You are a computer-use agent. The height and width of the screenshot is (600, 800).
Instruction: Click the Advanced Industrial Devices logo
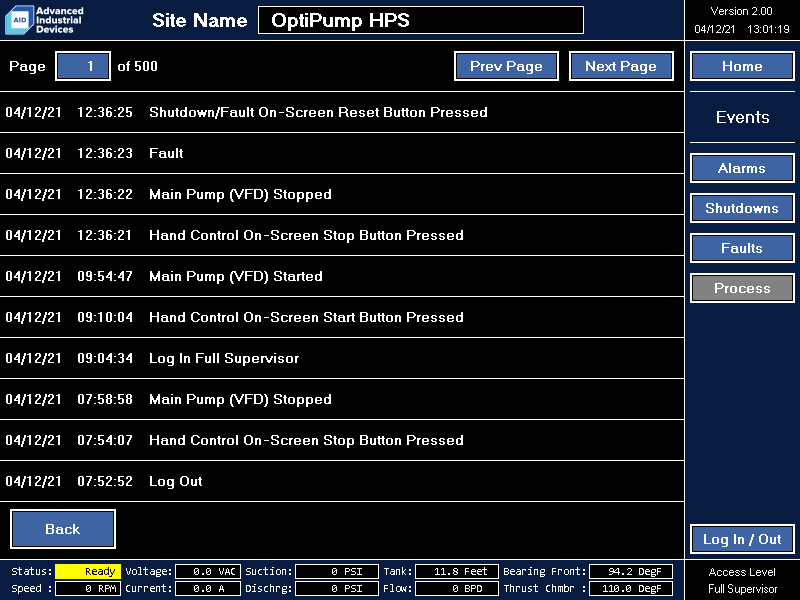point(44,20)
